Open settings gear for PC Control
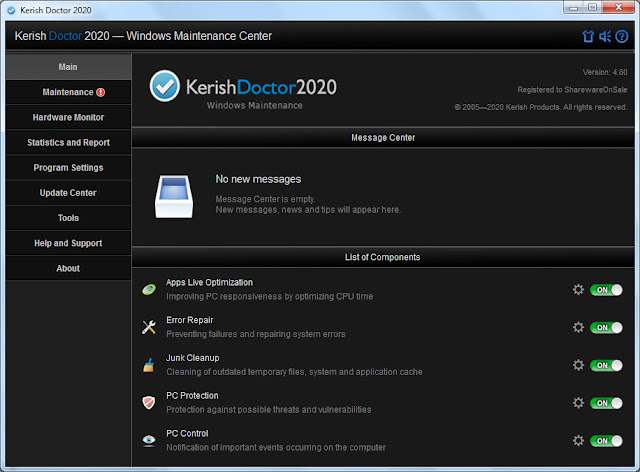 click(578, 440)
